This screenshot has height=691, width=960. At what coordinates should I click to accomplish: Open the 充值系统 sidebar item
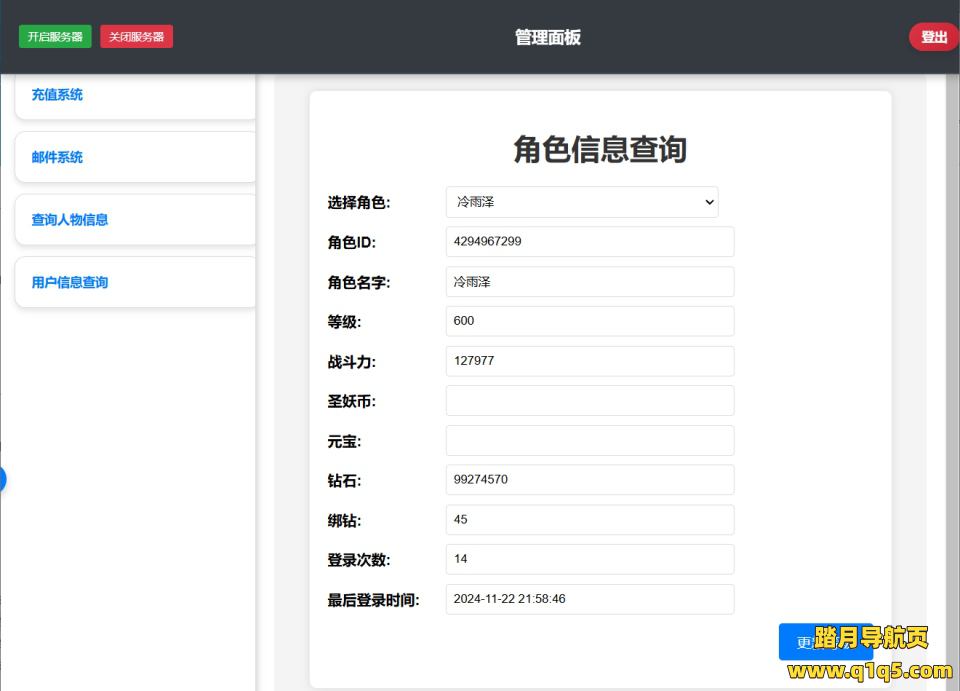pyautogui.click(x=135, y=96)
